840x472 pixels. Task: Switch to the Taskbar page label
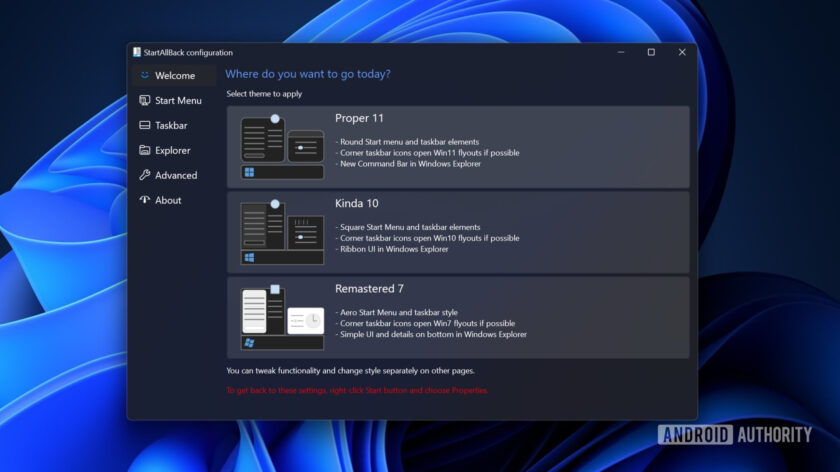(x=171, y=126)
